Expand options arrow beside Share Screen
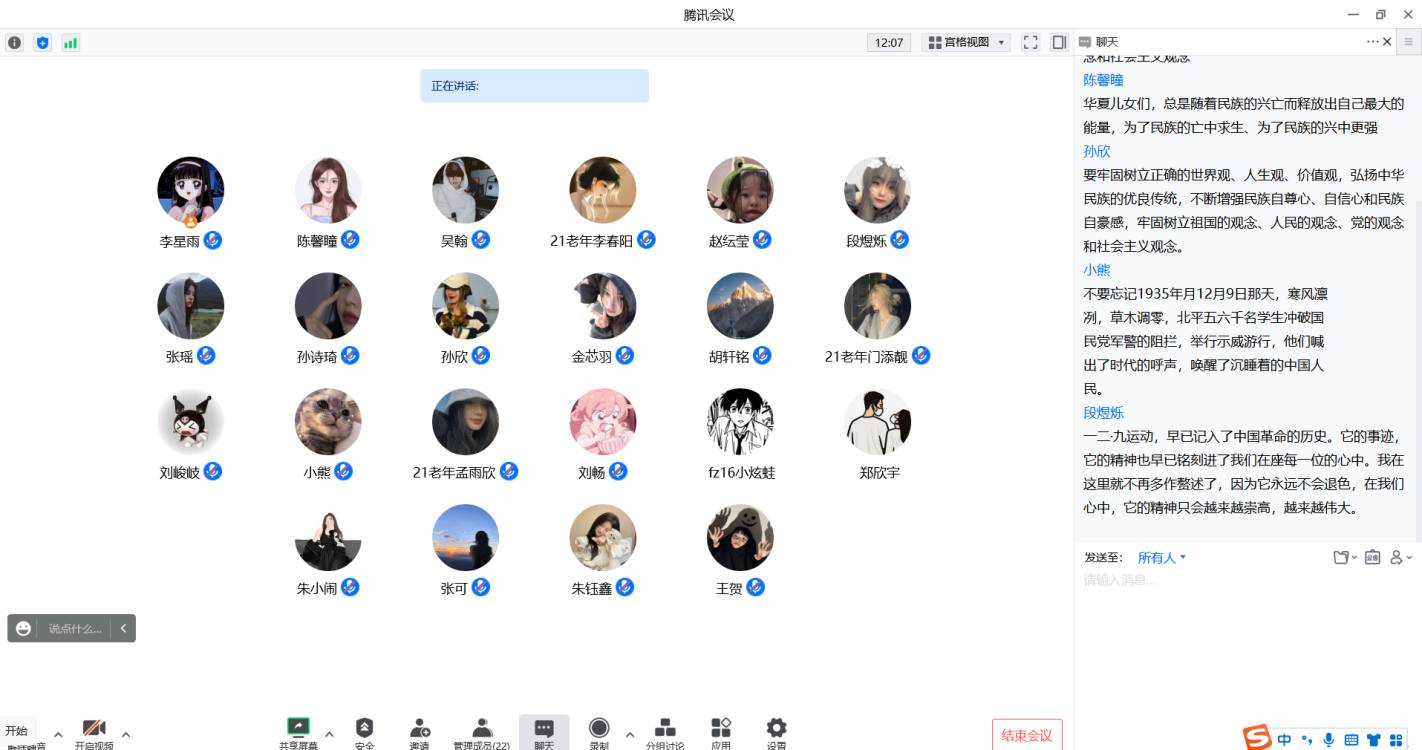The width and height of the screenshot is (1422, 750). point(329,735)
